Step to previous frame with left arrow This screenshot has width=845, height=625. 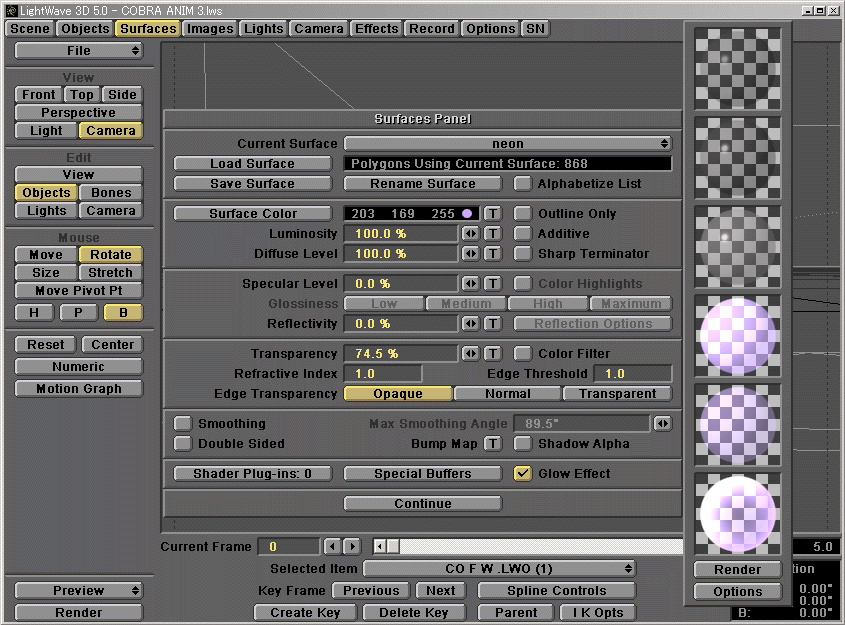[x=332, y=547]
